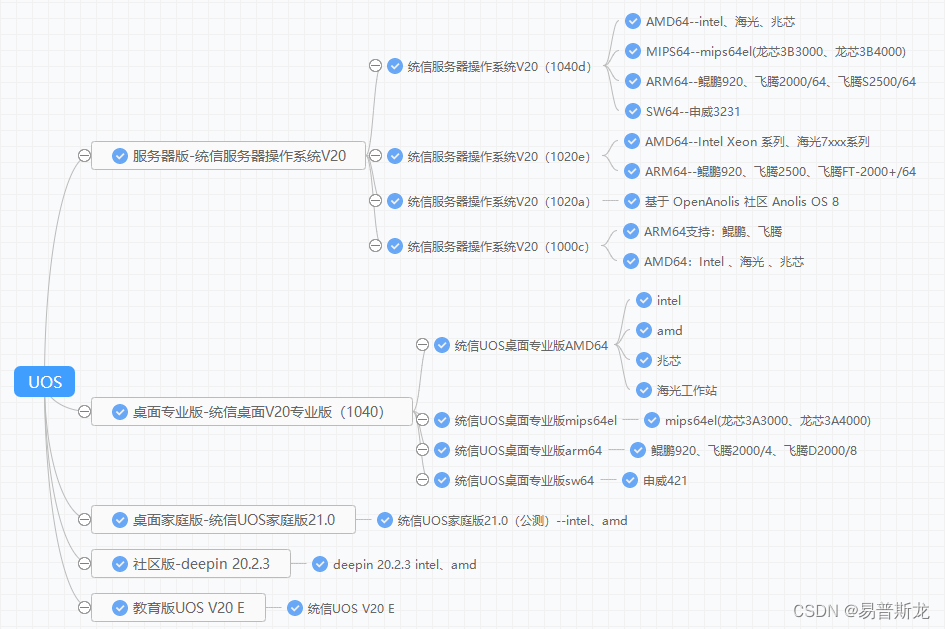The height and width of the screenshot is (629, 945).
Task: Collapse the 1020a server node
Action: (375, 201)
